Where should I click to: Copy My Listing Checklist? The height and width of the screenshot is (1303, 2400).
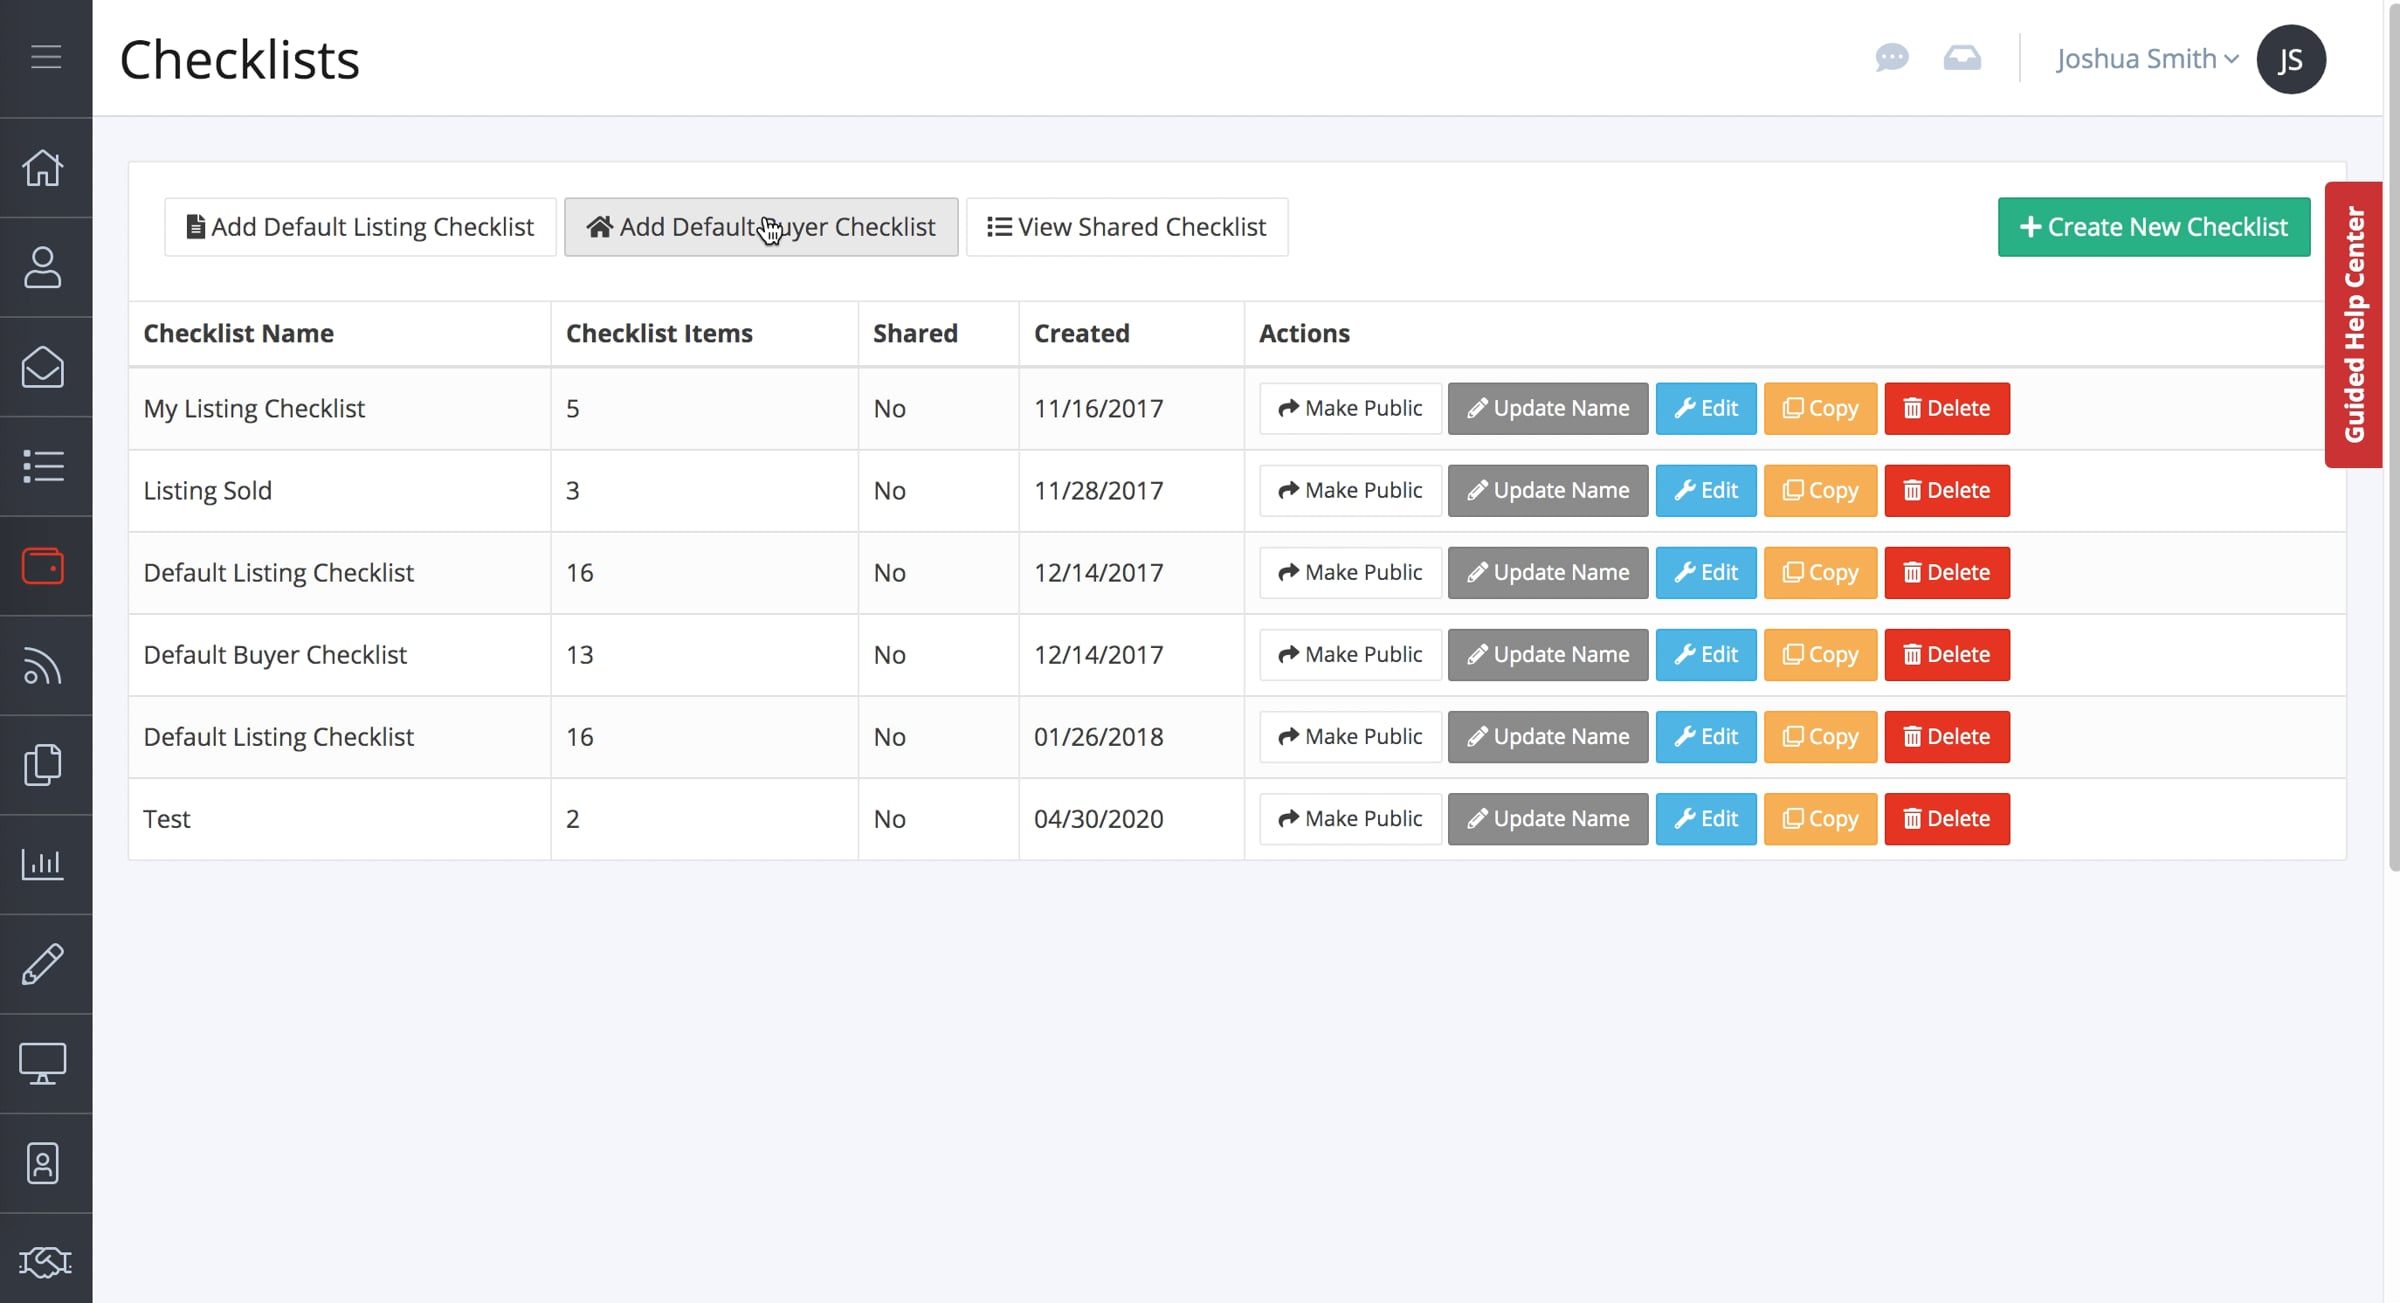tap(1820, 408)
